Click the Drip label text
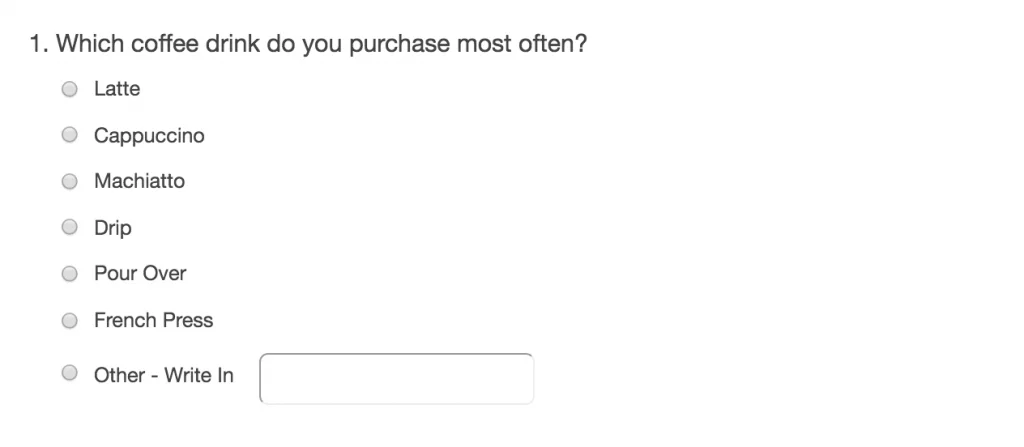 point(113,228)
